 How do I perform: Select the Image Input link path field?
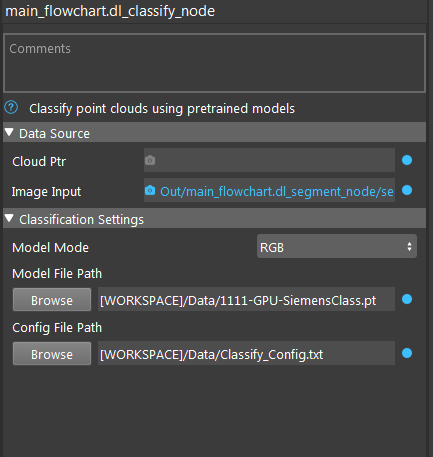[269, 190]
